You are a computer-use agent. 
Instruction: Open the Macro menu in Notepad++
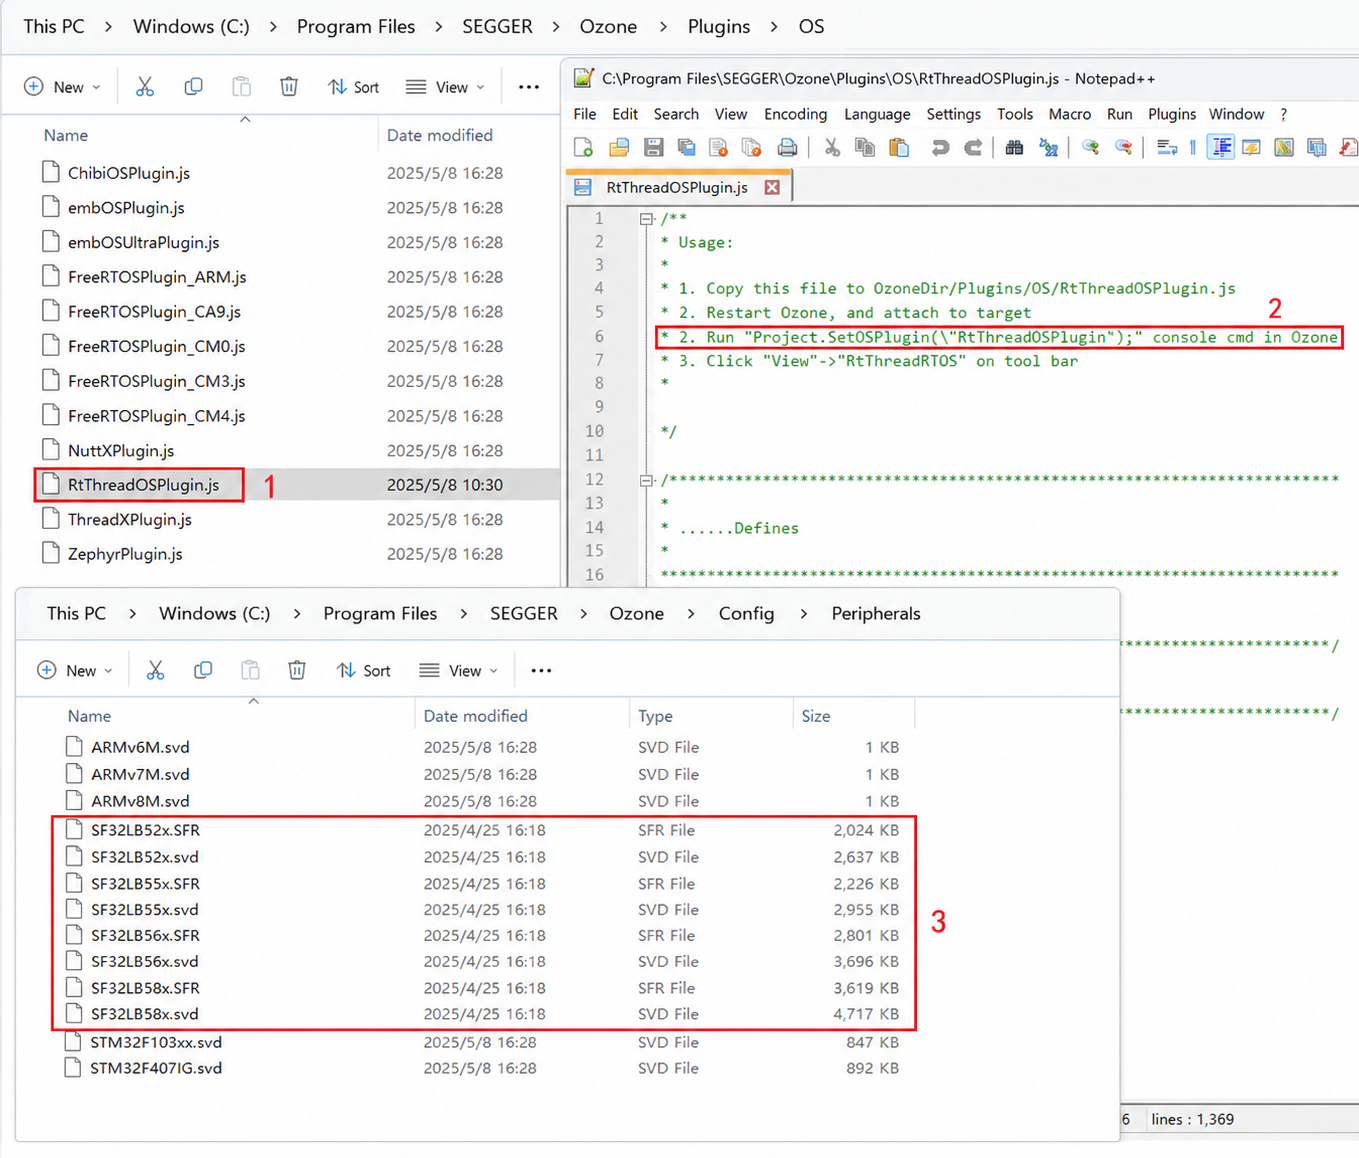(1070, 114)
